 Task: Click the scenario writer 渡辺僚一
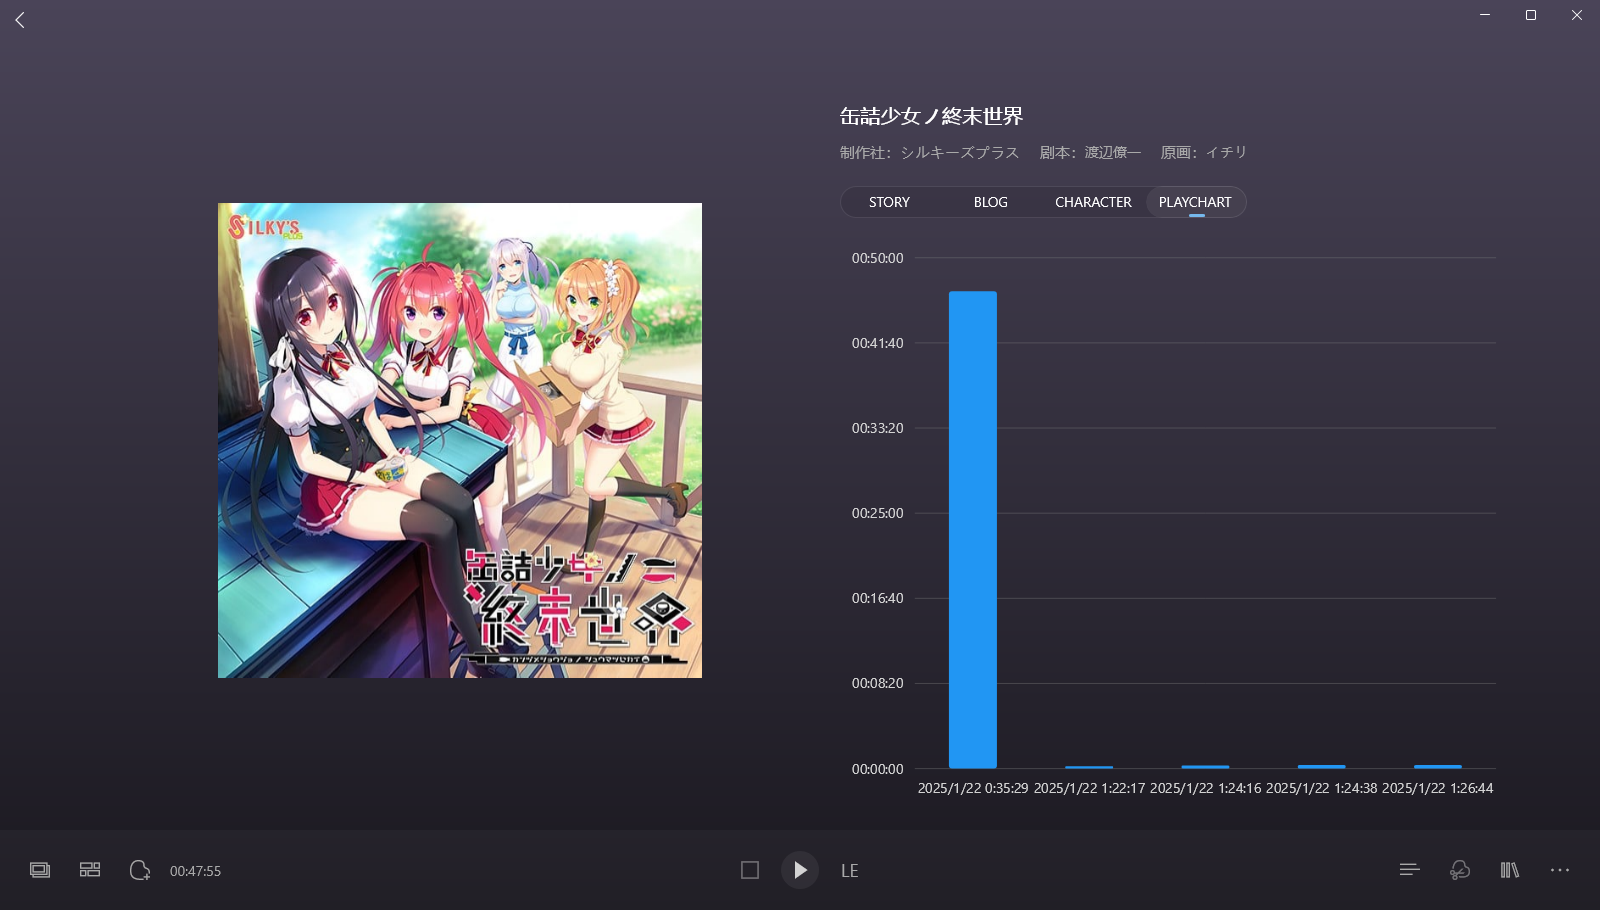click(1113, 152)
